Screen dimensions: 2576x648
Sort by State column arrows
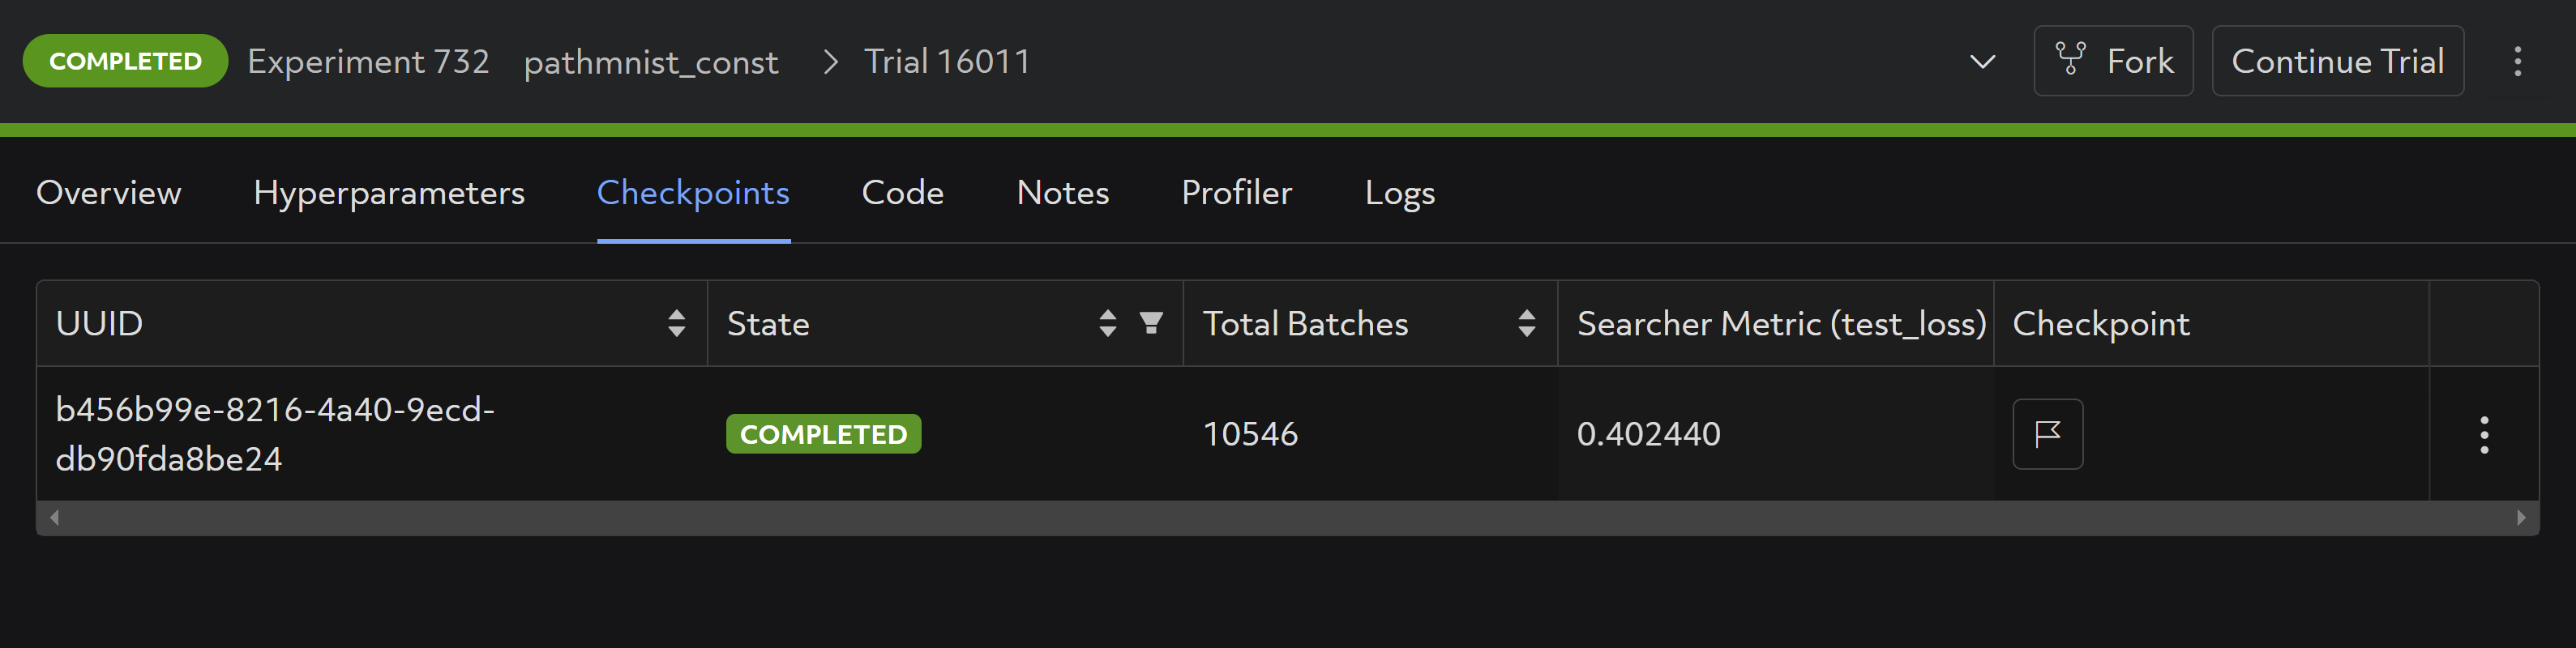tap(1107, 323)
